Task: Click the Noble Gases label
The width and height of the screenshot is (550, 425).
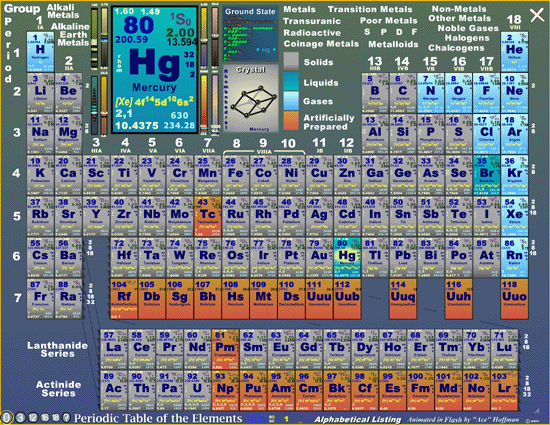Action: click(x=468, y=28)
